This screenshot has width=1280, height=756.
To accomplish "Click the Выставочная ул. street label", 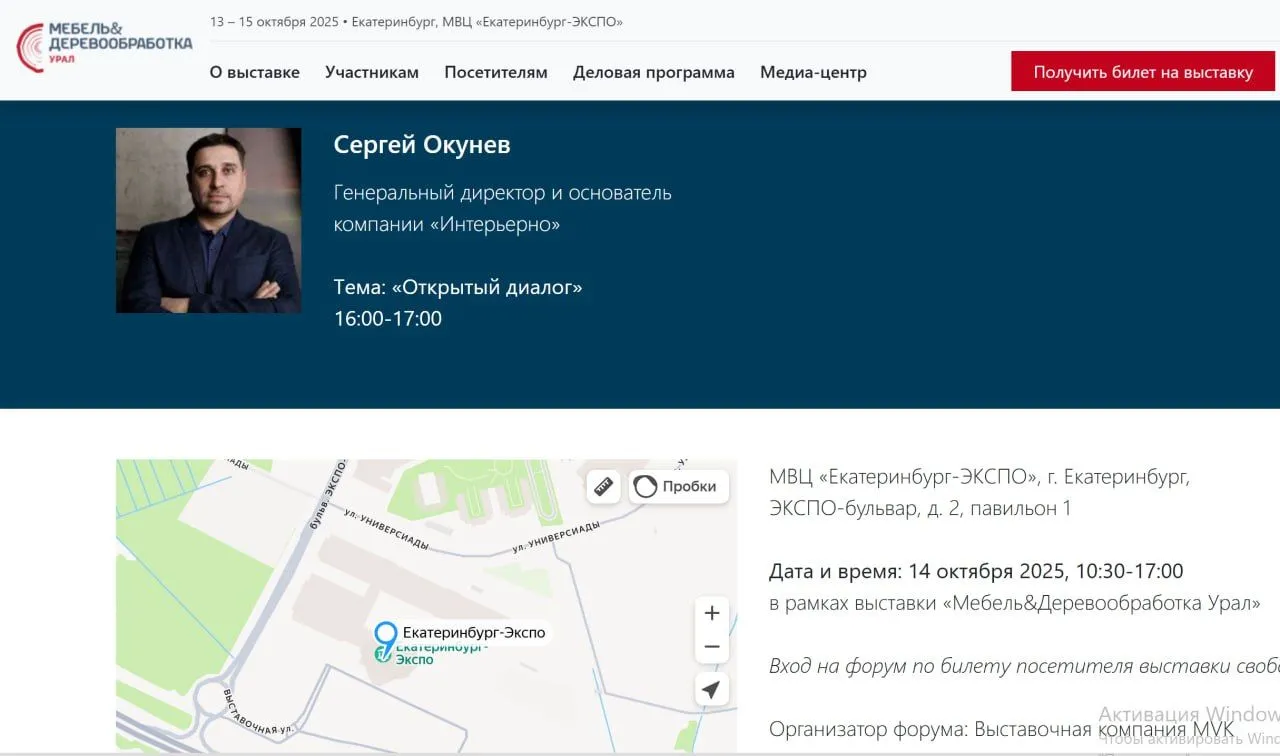I will (x=248, y=712).
